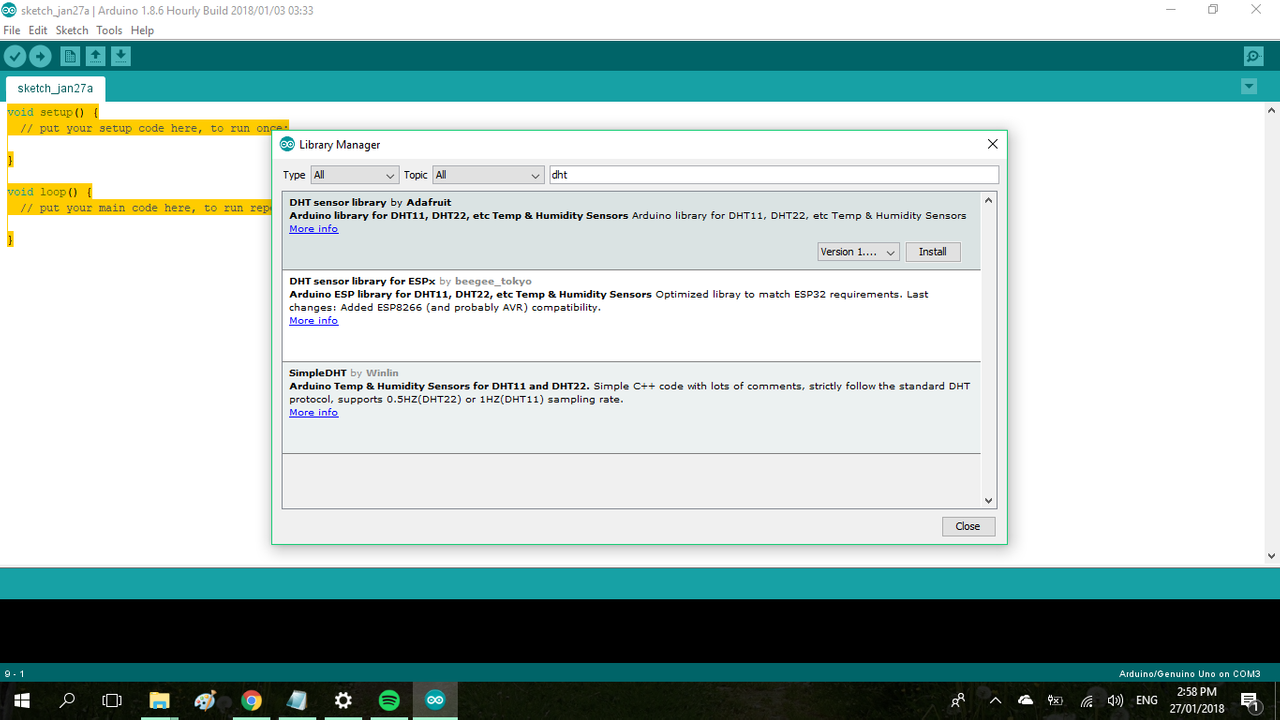This screenshot has height=720, width=1280.
Task: Open More info for Adafruit DHT library
Action: point(314,229)
